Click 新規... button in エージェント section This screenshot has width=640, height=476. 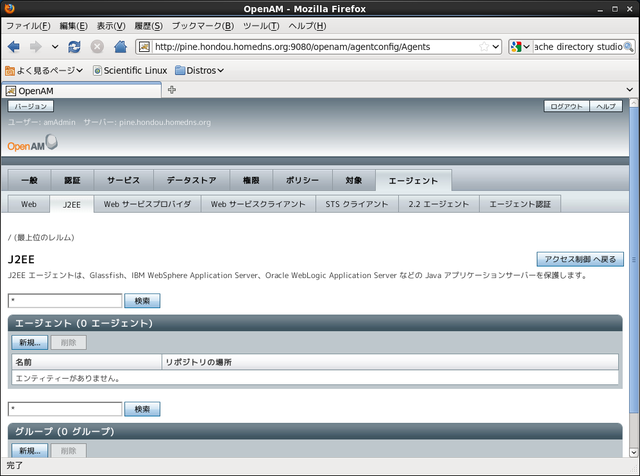pos(29,343)
